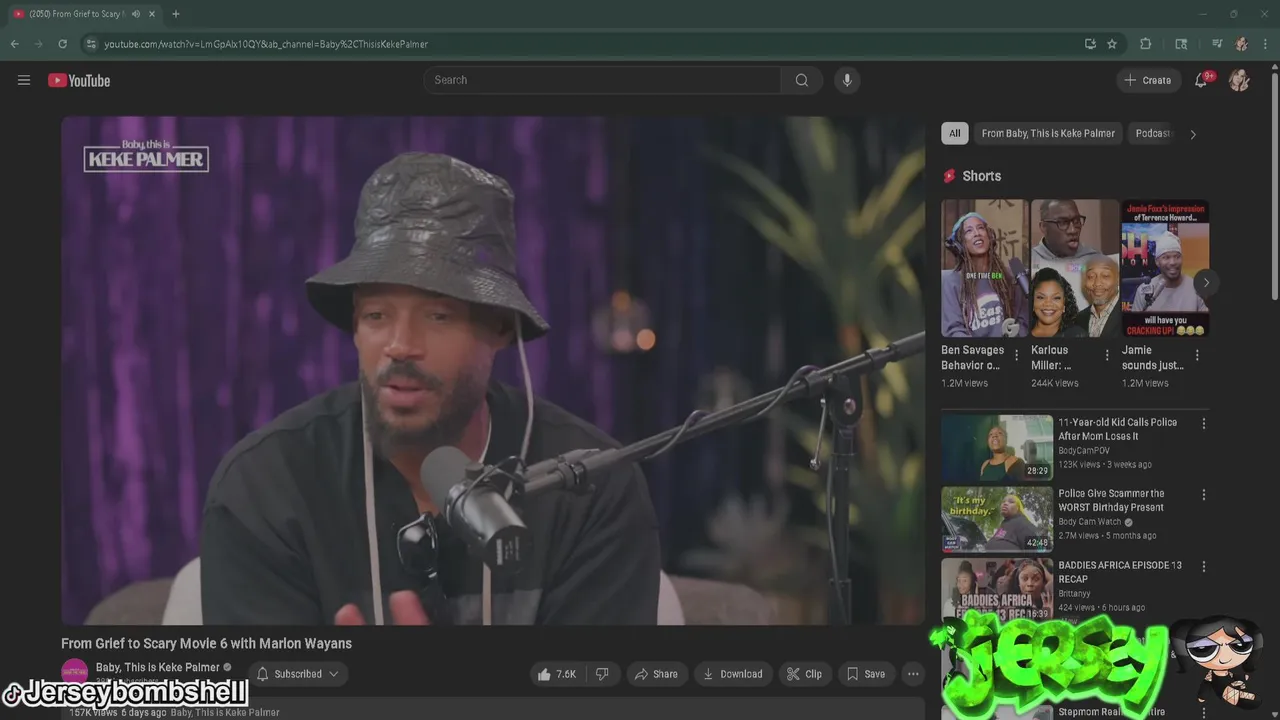Viewport: 1280px width, 720px height.
Task: Open the Karlous Miller short thumbnail
Action: (x=1075, y=268)
